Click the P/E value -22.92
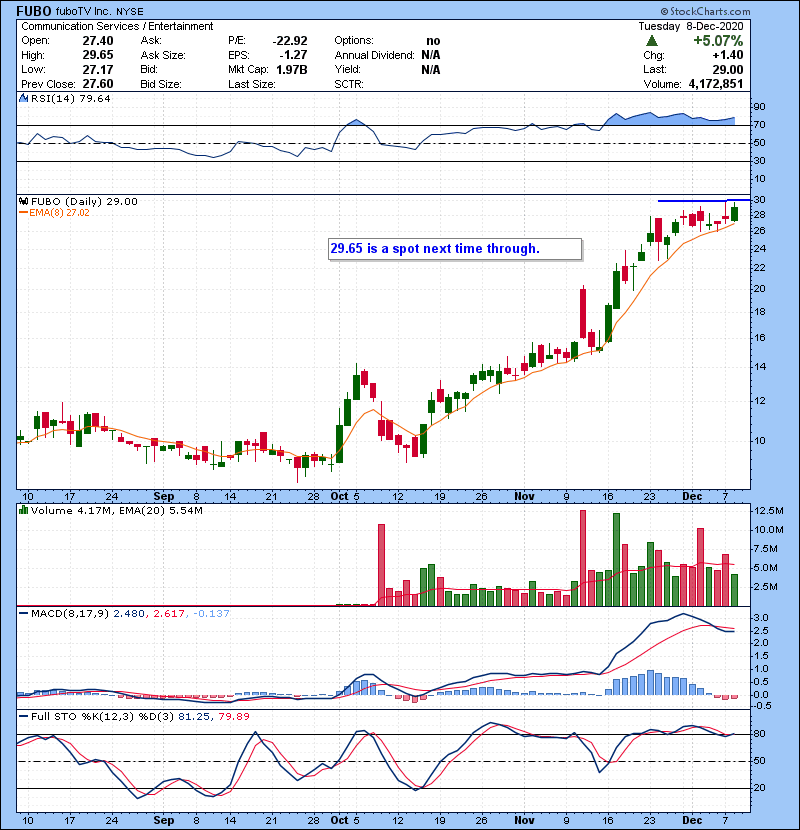800x830 pixels. (x=290, y=41)
